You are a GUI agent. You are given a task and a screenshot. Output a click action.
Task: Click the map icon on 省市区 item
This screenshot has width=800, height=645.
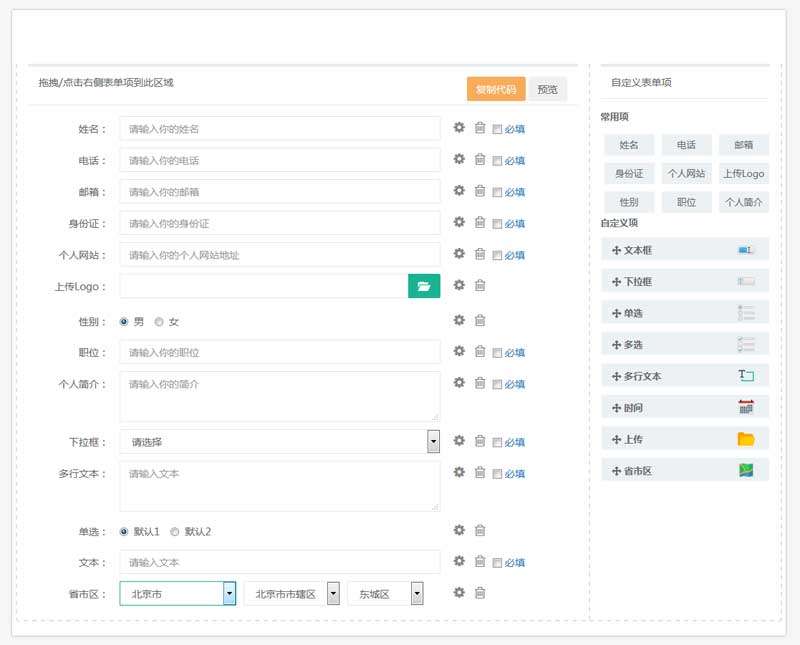pyautogui.click(x=746, y=470)
